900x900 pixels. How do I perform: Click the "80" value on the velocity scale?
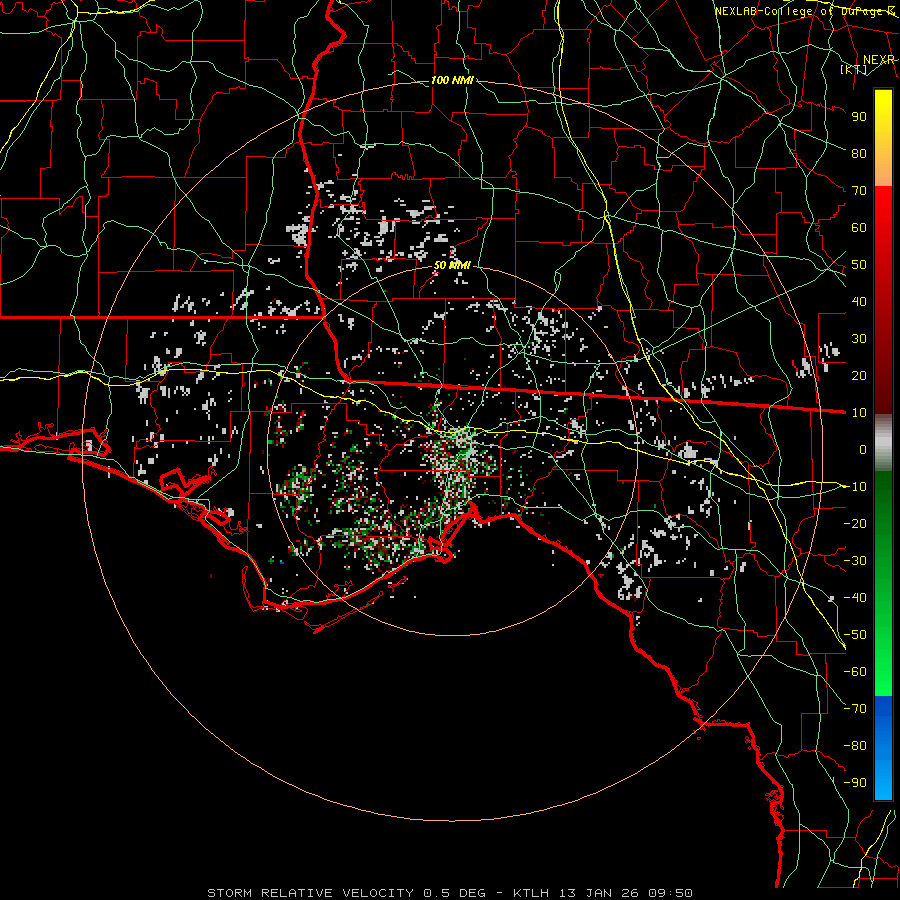tap(859, 153)
